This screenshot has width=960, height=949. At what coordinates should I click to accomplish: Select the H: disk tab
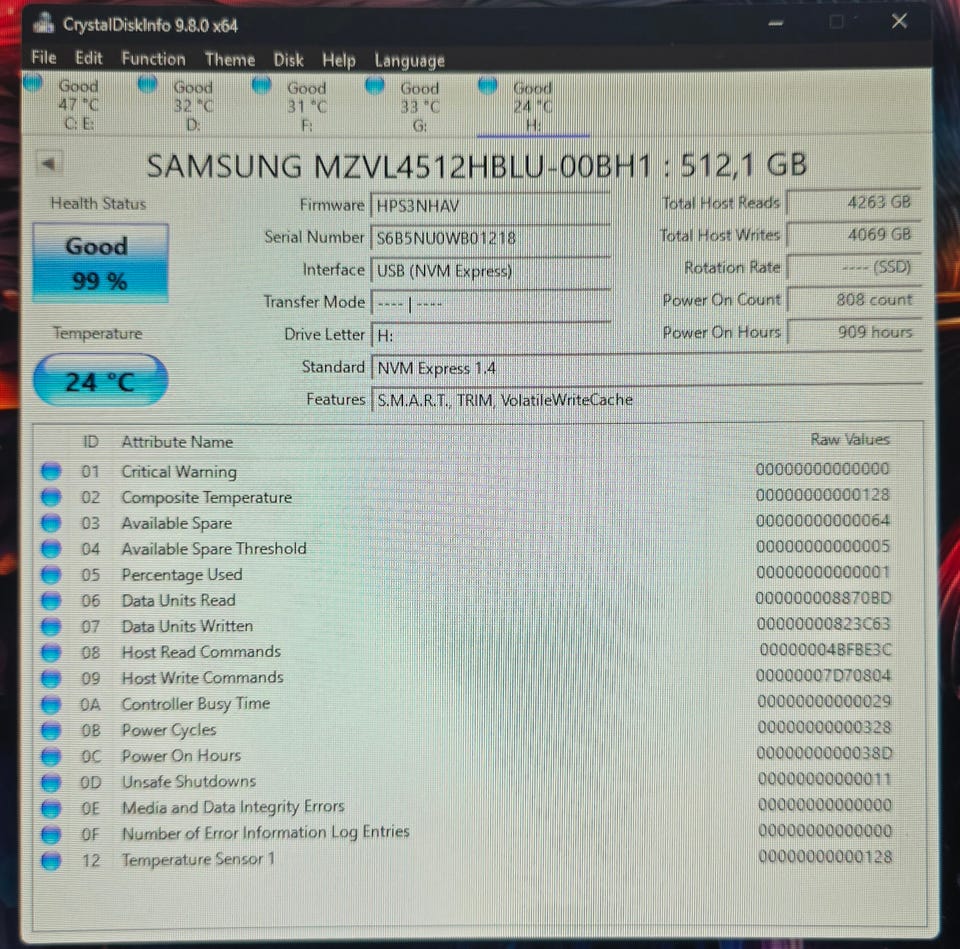pyautogui.click(x=531, y=106)
